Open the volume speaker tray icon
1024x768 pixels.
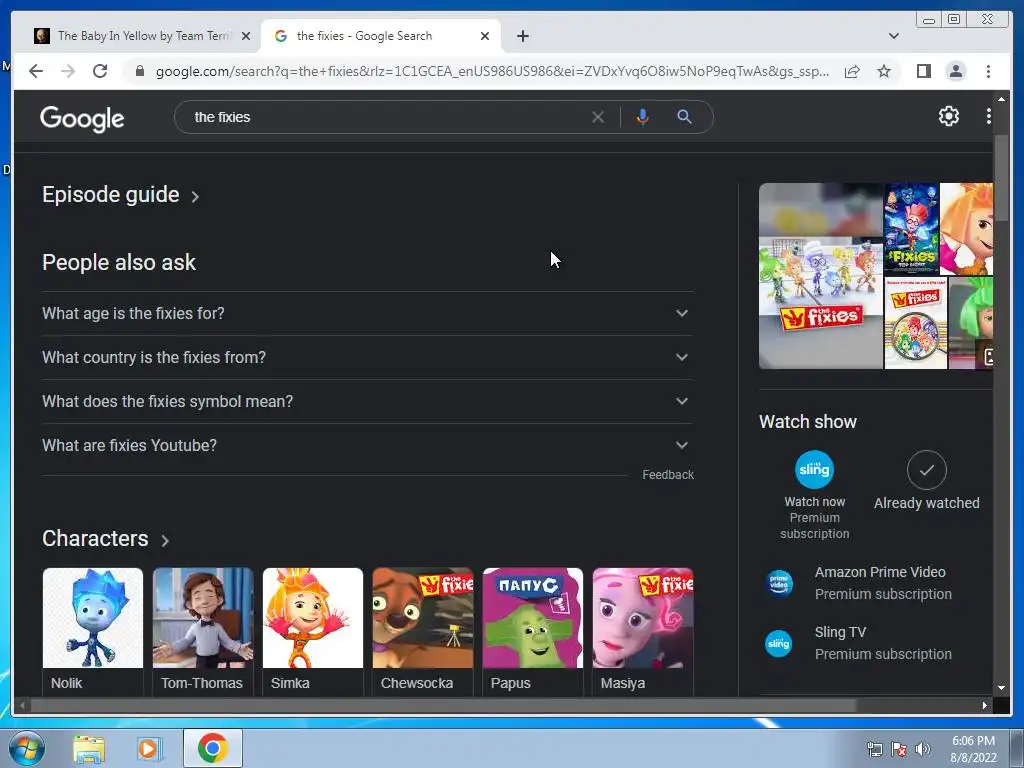pyautogui.click(x=922, y=749)
